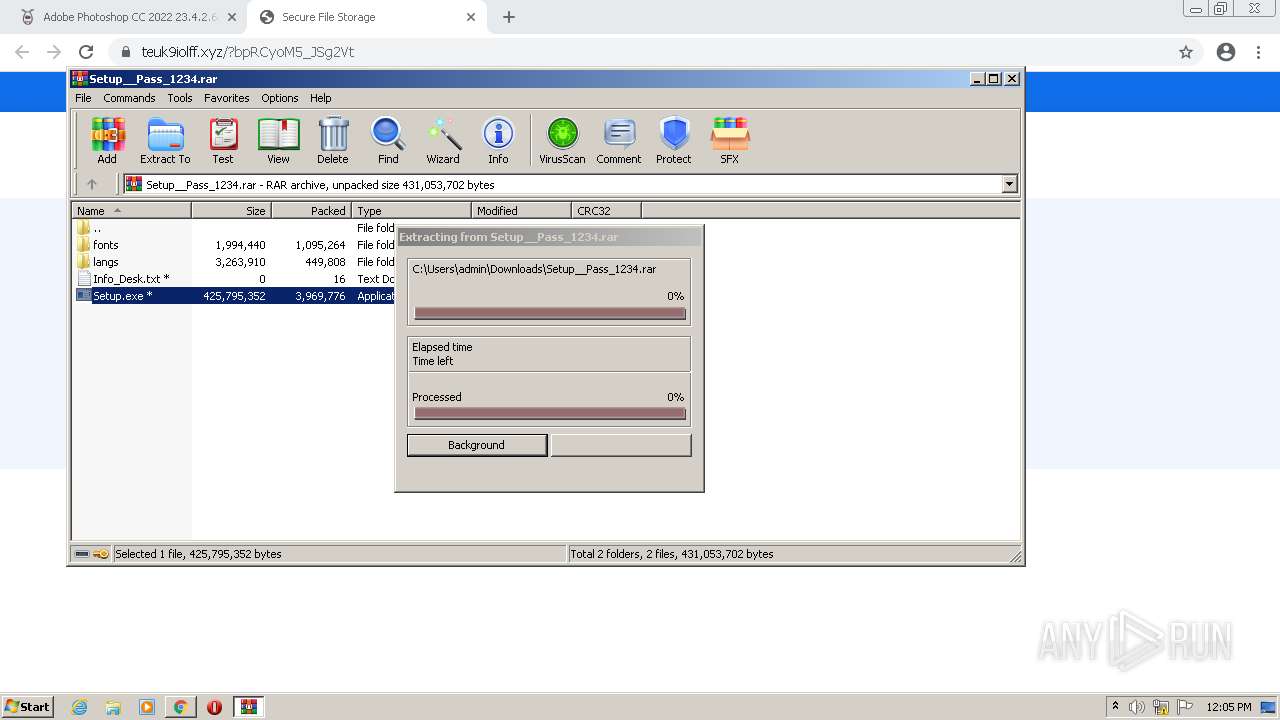Click the browser back arrow

pos(22,52)
